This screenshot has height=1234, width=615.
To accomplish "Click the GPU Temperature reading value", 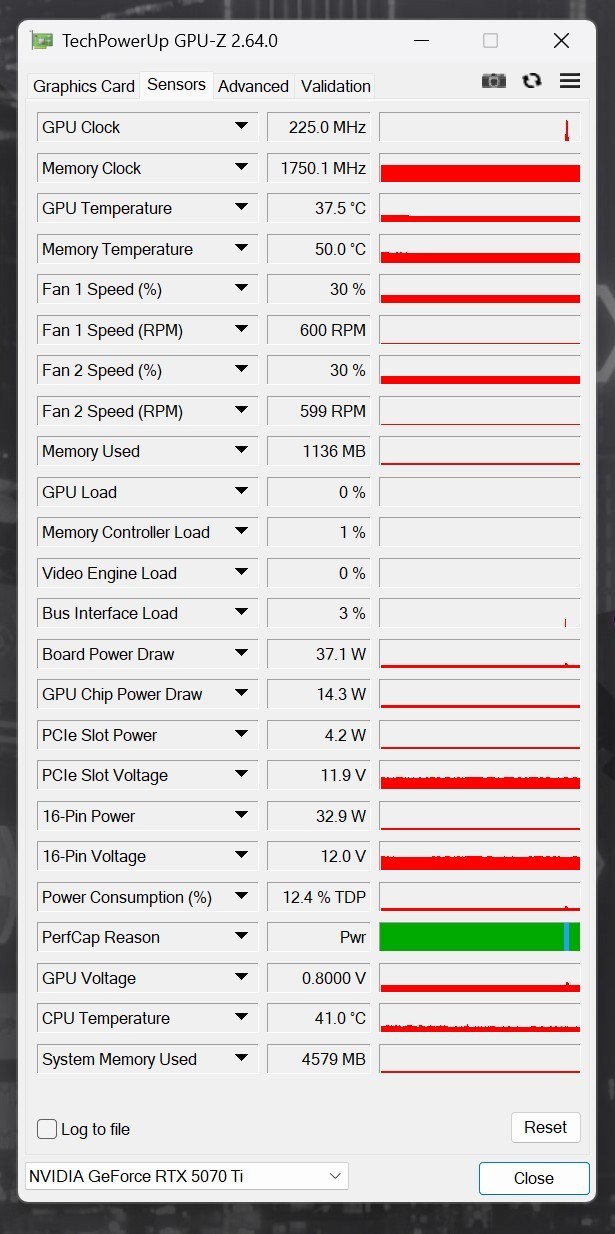I will (318, 208).
